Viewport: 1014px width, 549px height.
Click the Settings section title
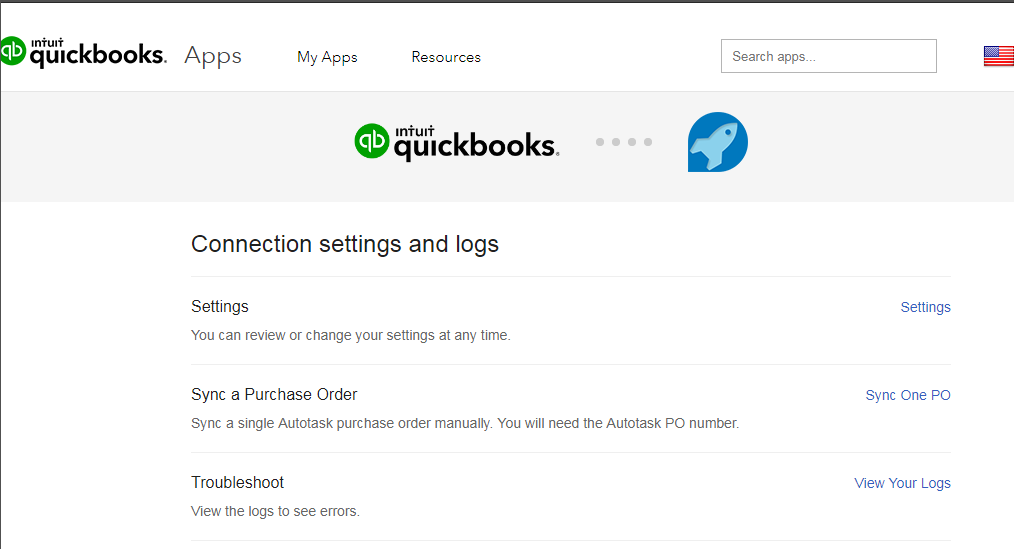pyautogui.click(x=220, y=307)
